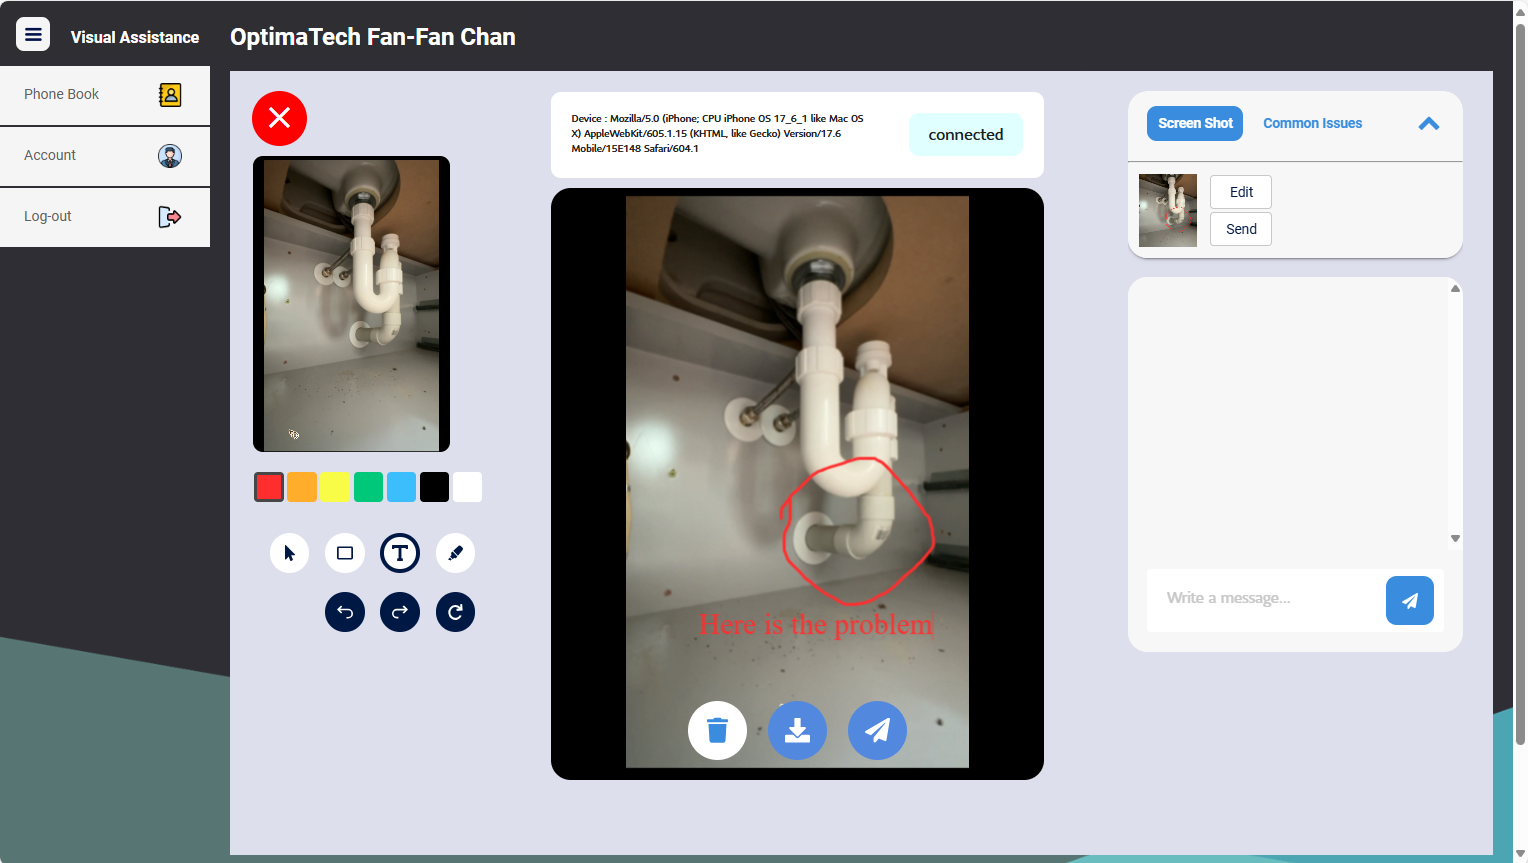
Task: Pick the red color swatch
Action: click(269, 487)
